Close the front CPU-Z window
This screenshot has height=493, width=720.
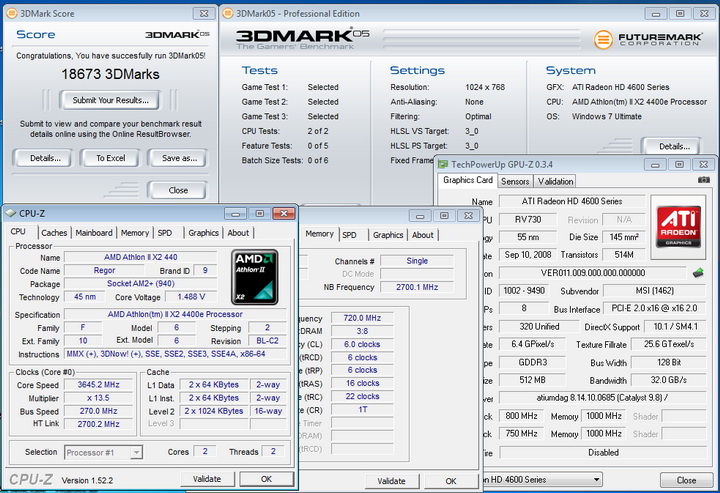[x=283, y=213]
